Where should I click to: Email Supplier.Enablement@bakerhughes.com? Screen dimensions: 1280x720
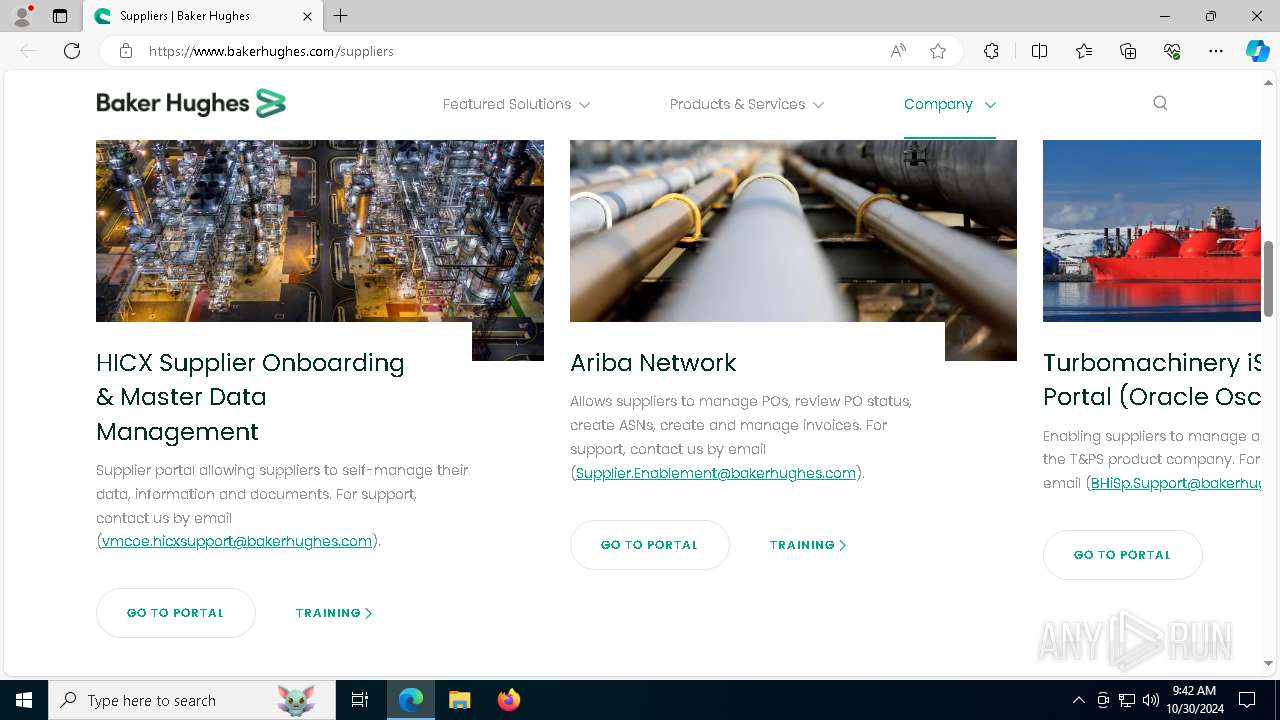click(x=716, y=473)
